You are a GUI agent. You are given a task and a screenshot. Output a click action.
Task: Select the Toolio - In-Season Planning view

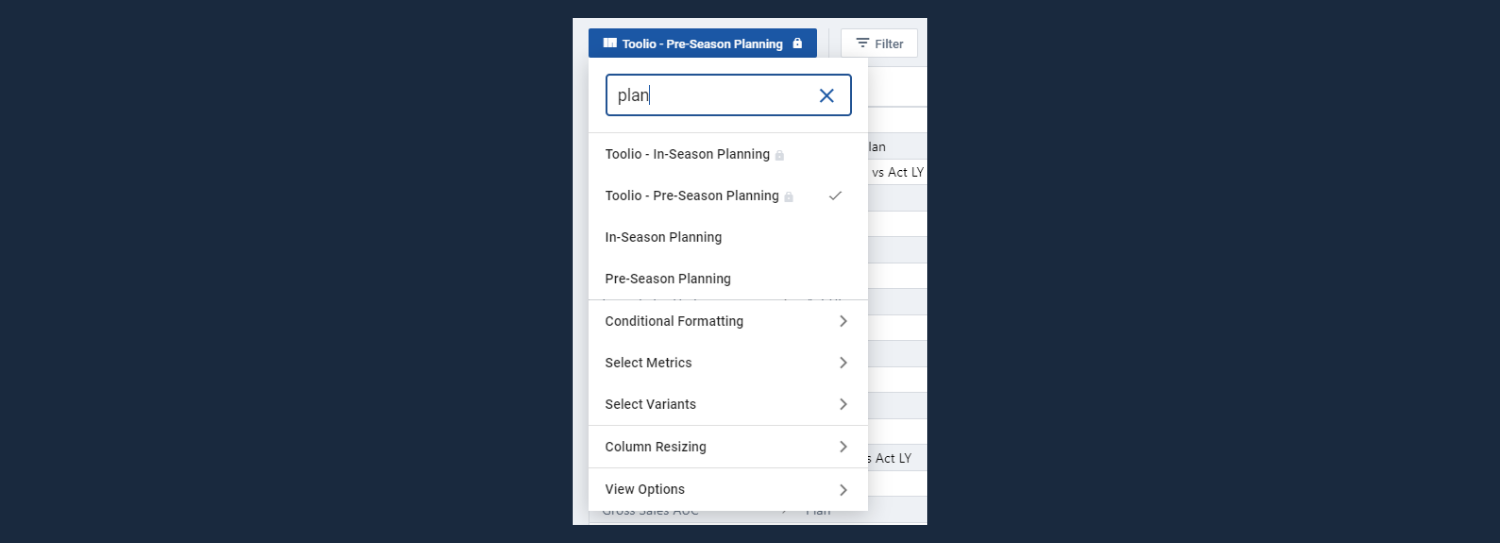687,154
